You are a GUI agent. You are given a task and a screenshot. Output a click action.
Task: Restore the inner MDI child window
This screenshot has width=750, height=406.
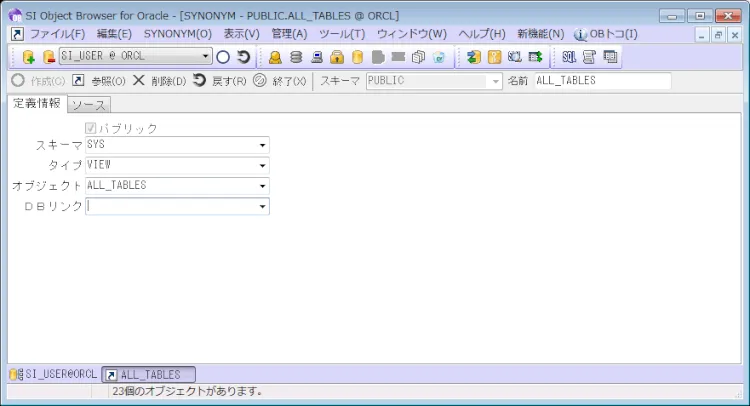[x=718, y=35]
